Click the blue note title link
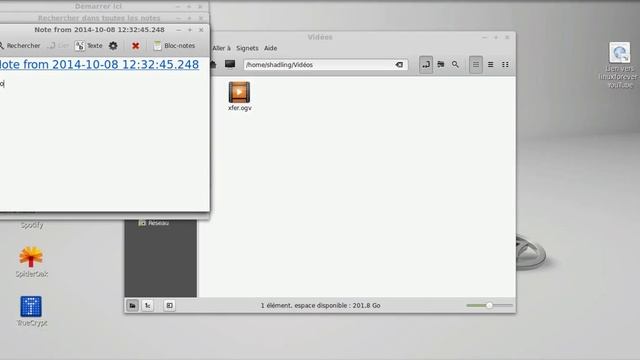Image resolution: width=640 pixels, height=360 pixels. pyautogui.click(x=99, y=64)
